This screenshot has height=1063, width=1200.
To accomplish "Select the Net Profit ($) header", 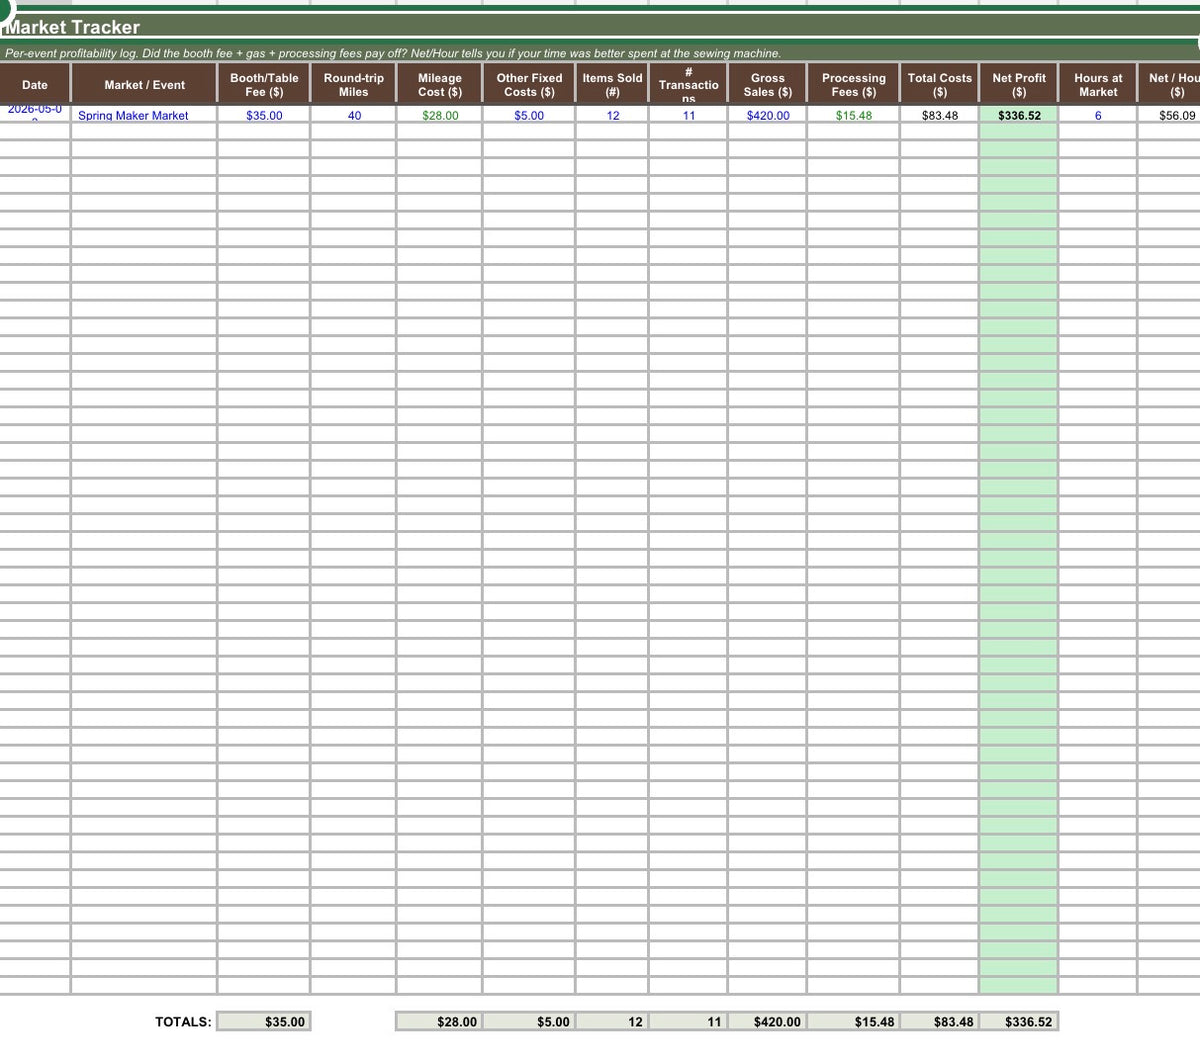I will click(1019, 85).
